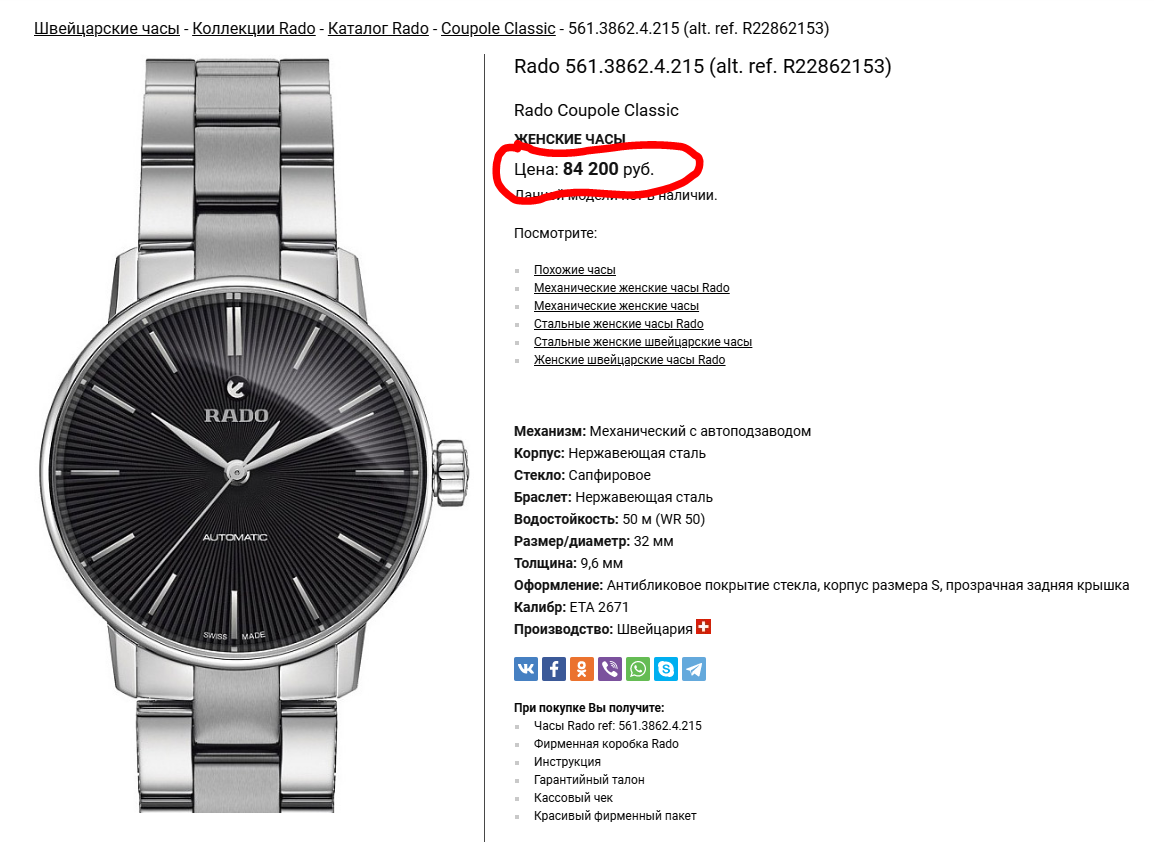Viewport: 1154px width, 842px height.
Task: Click the Skype share icon
Action: point(666,669)
